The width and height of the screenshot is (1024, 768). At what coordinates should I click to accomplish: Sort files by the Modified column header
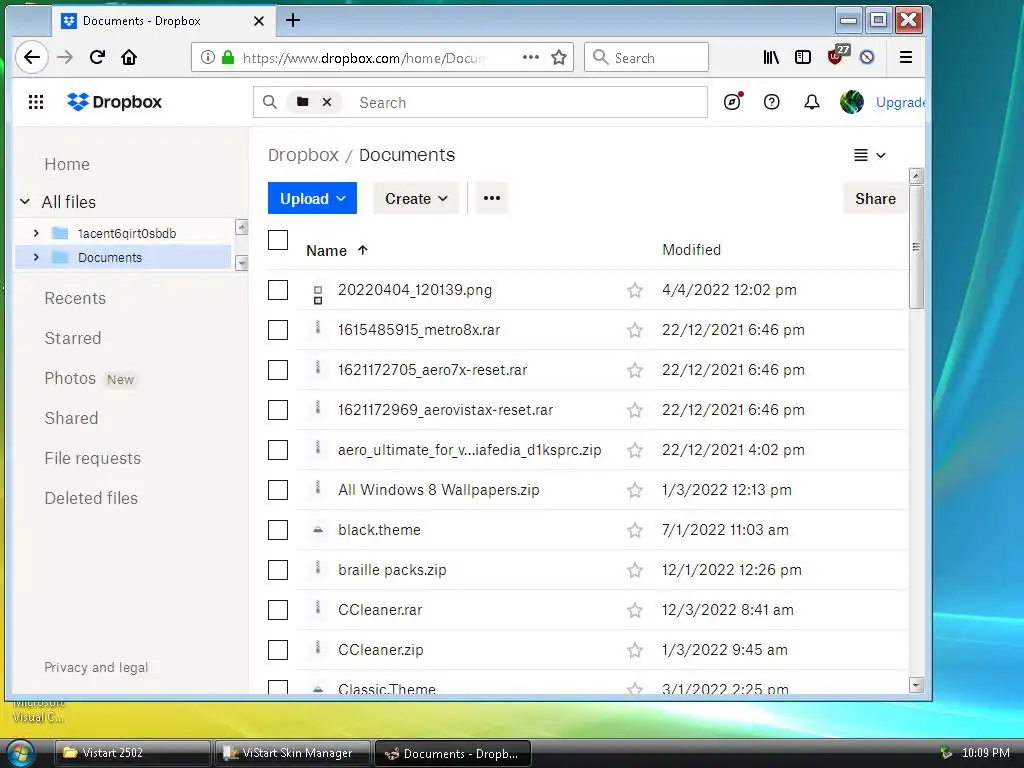692,250
